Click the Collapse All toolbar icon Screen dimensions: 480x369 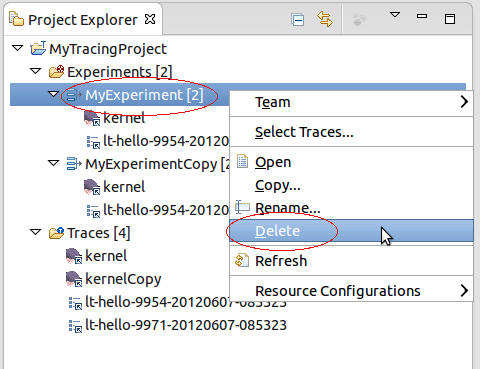pos(297,19)
